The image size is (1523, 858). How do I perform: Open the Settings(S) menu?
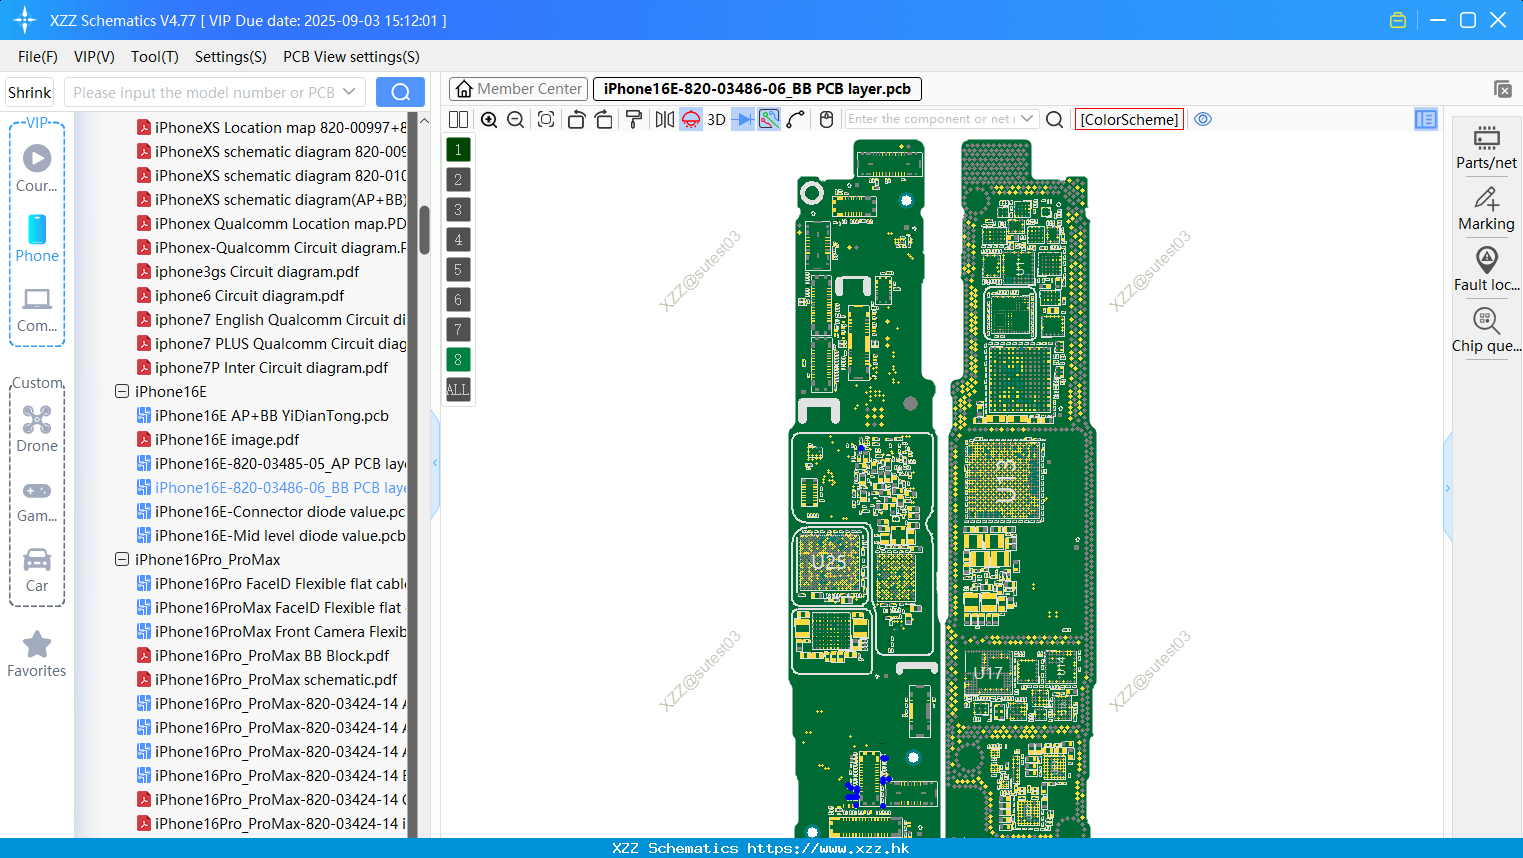pyautogui.click(x=231, y=57)
